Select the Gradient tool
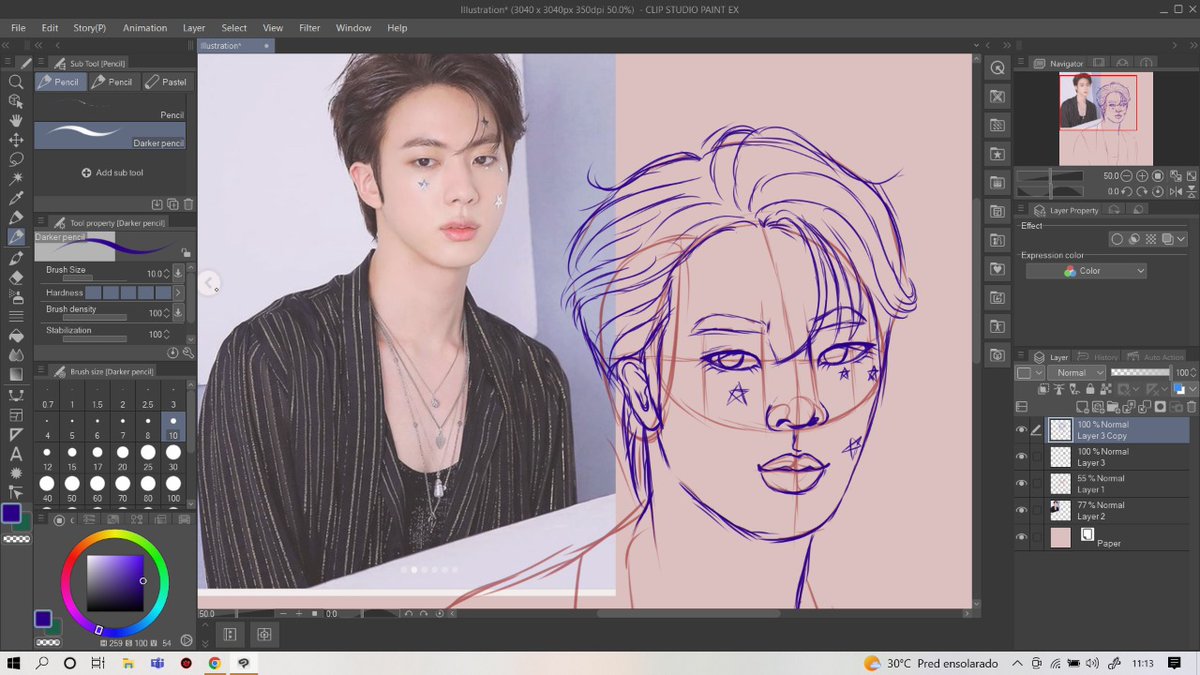Screen dimensions: 1200x675 click(16, 374)
